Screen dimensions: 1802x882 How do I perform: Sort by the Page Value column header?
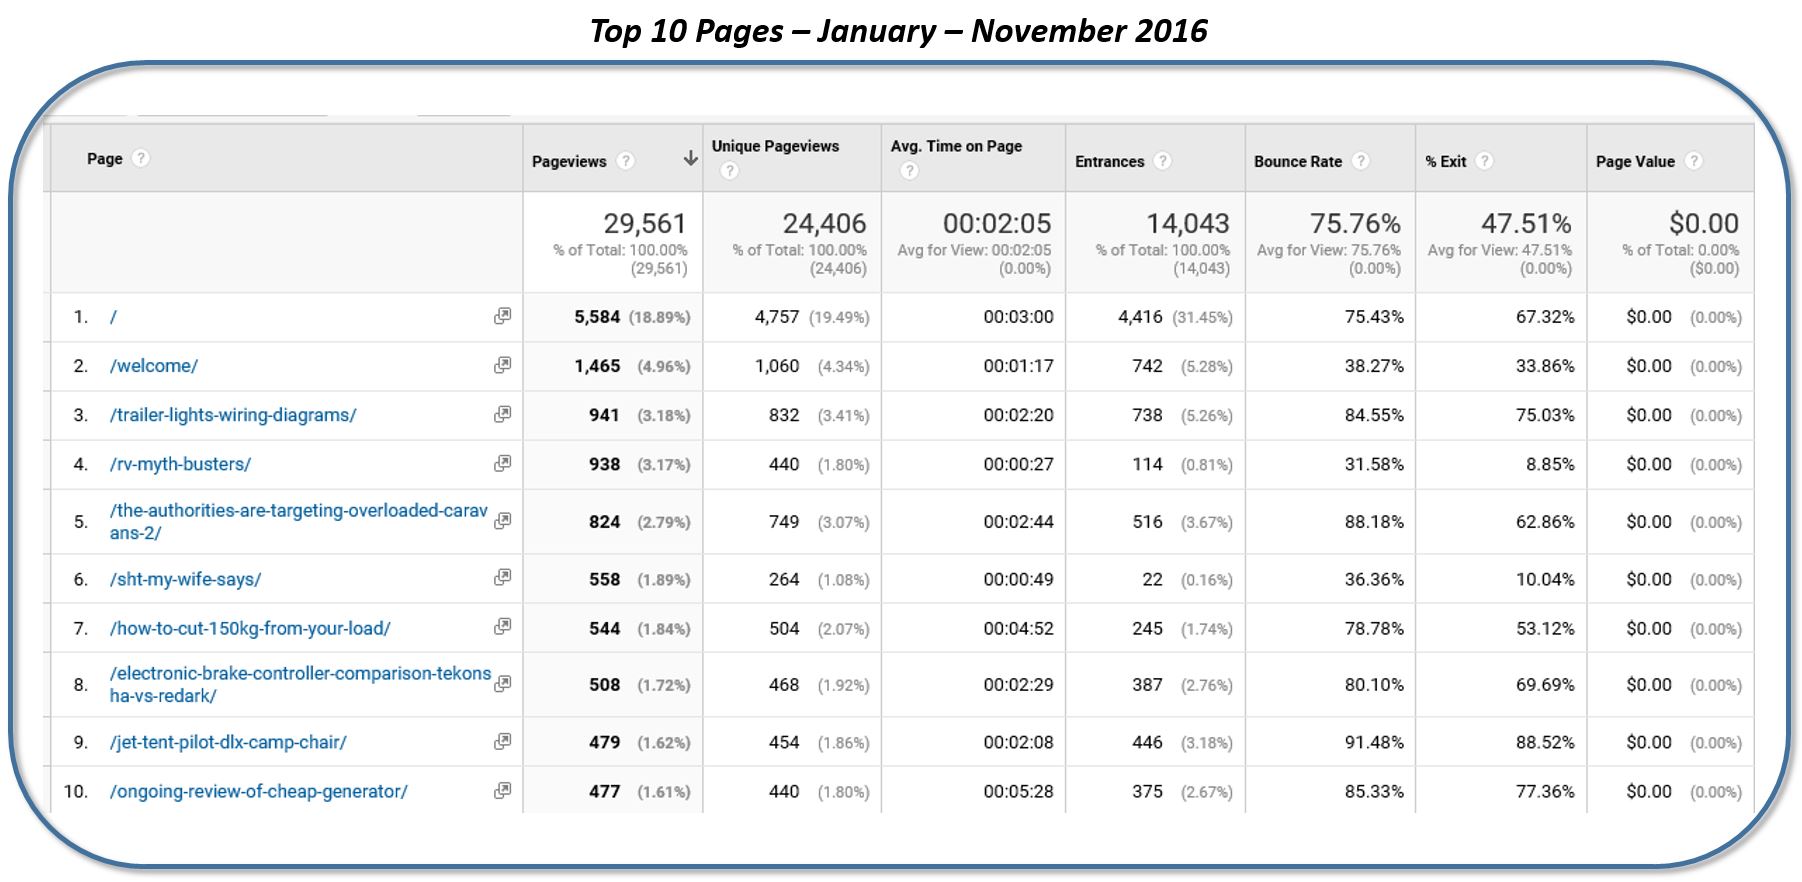tap(1635, 161)
